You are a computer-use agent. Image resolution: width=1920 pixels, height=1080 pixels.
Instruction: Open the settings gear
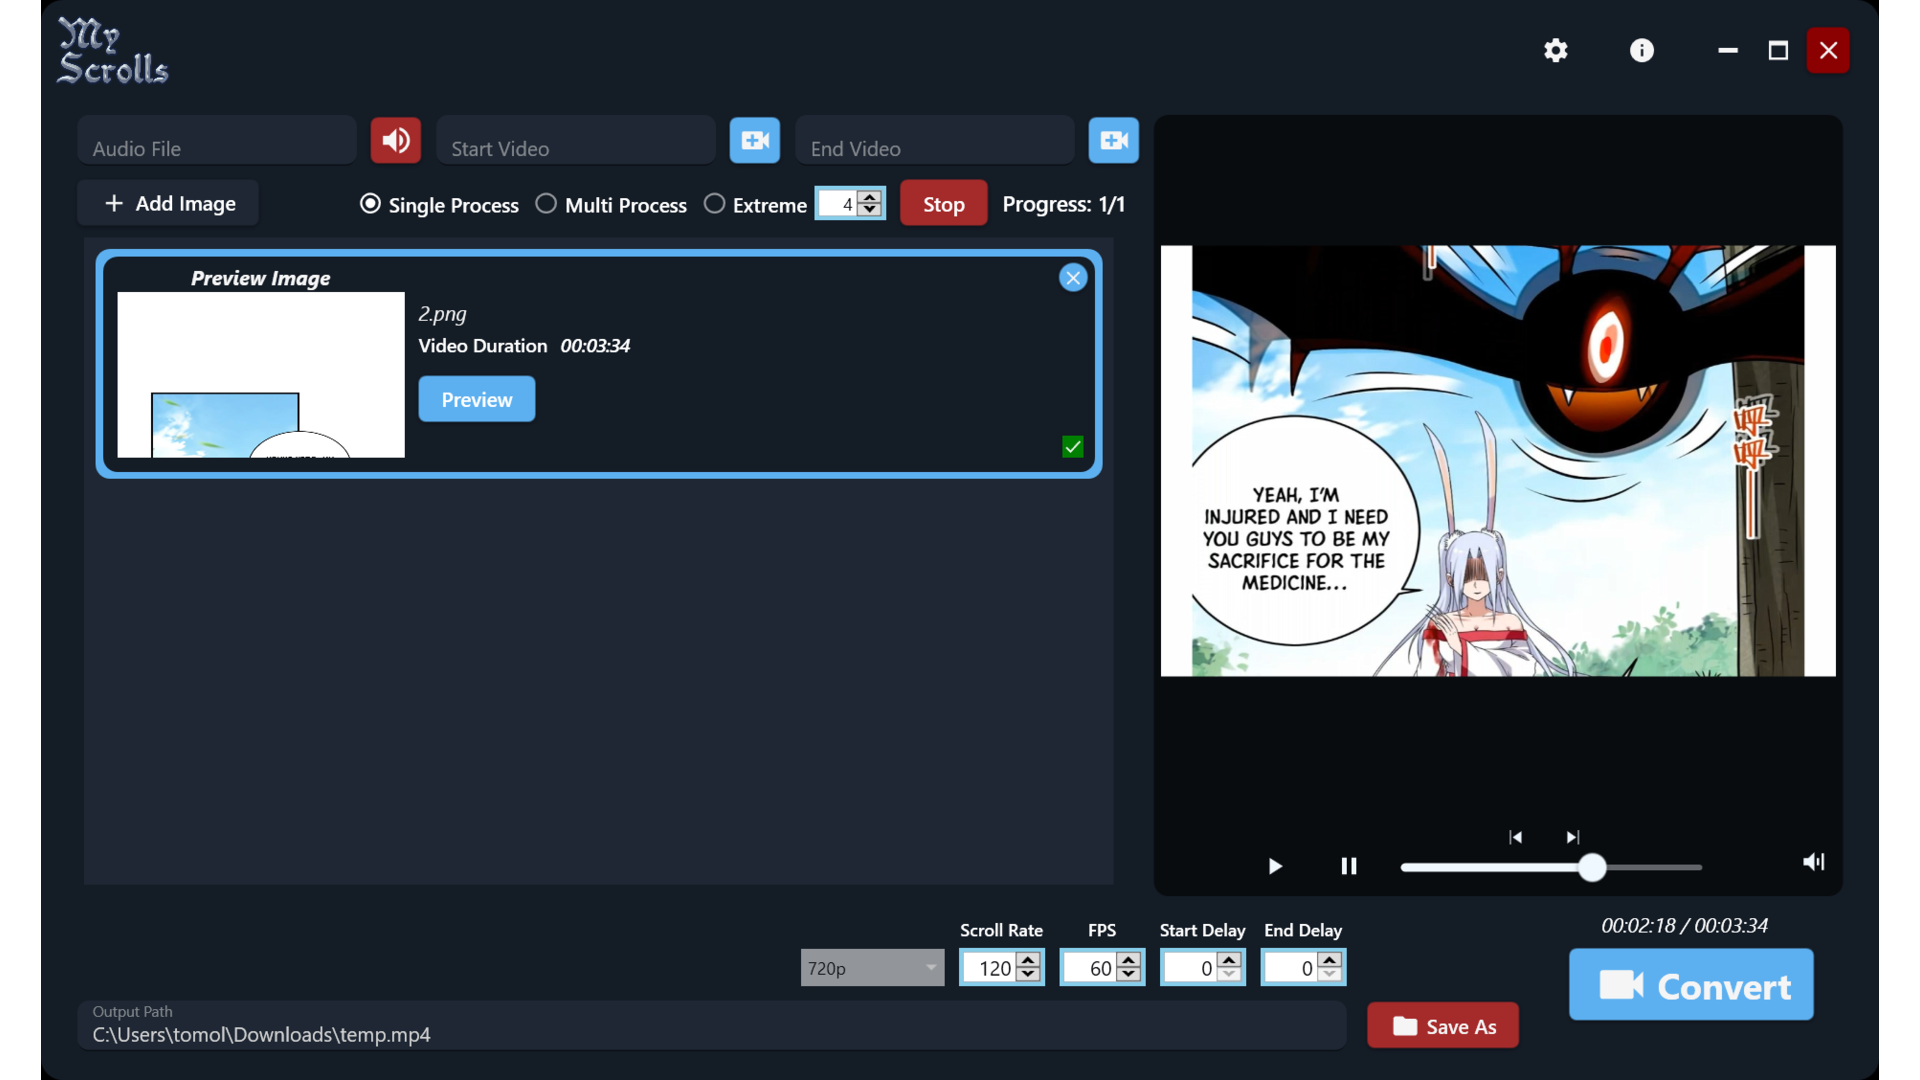tap(1555, 50)
